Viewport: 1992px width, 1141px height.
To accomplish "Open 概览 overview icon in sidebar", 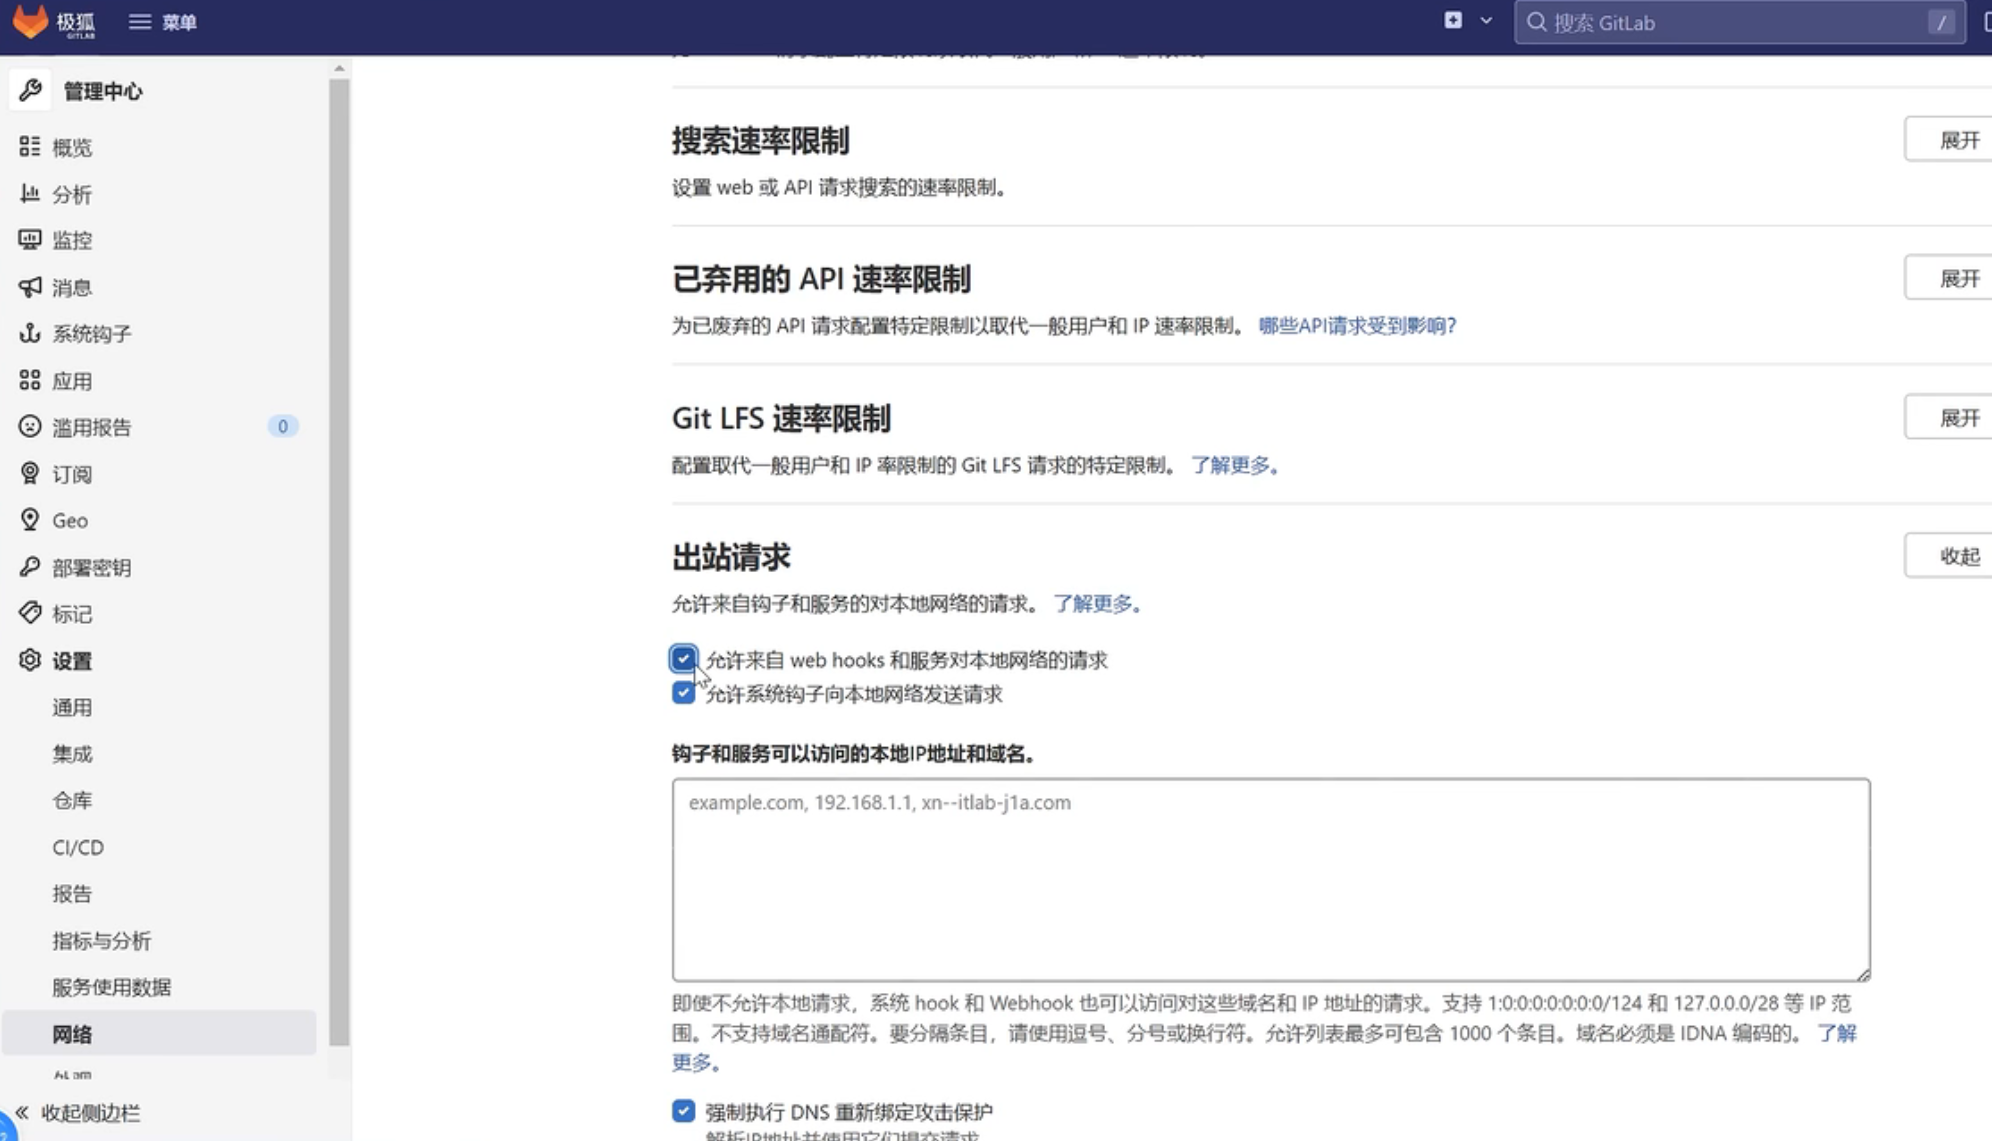I will 30,147.
